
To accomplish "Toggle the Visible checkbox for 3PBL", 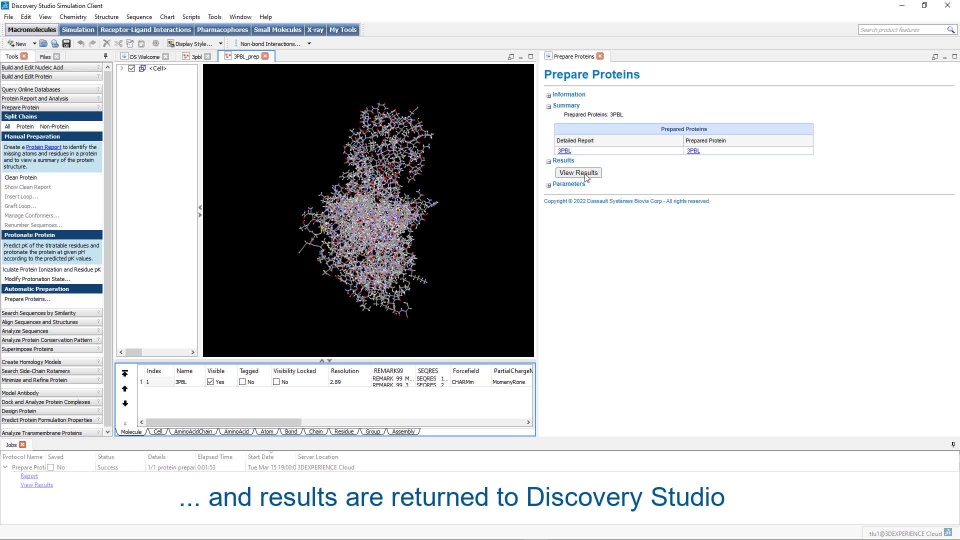I will pos(211,381).
